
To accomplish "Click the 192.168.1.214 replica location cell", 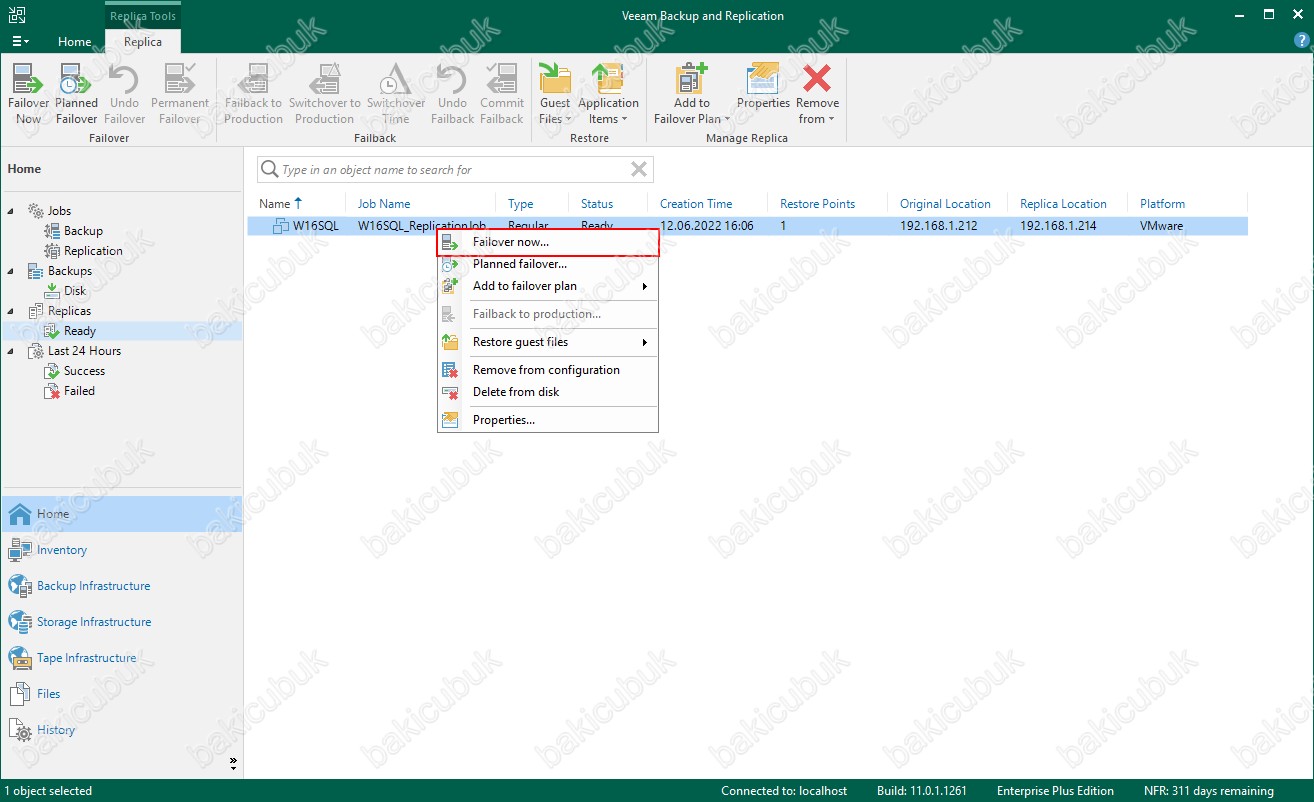I will pos(1058,226).
